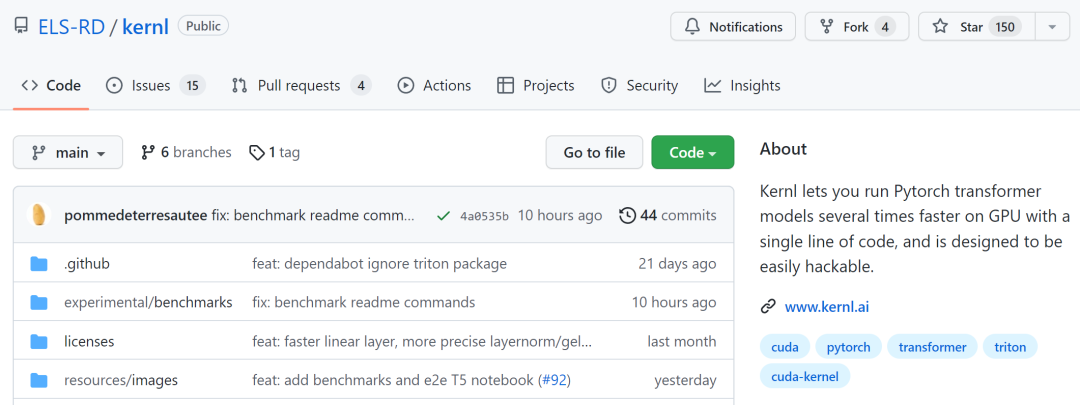Click the licenses folder icon
Viewport: 1080px width, 405px height.
tap(39, 342)
